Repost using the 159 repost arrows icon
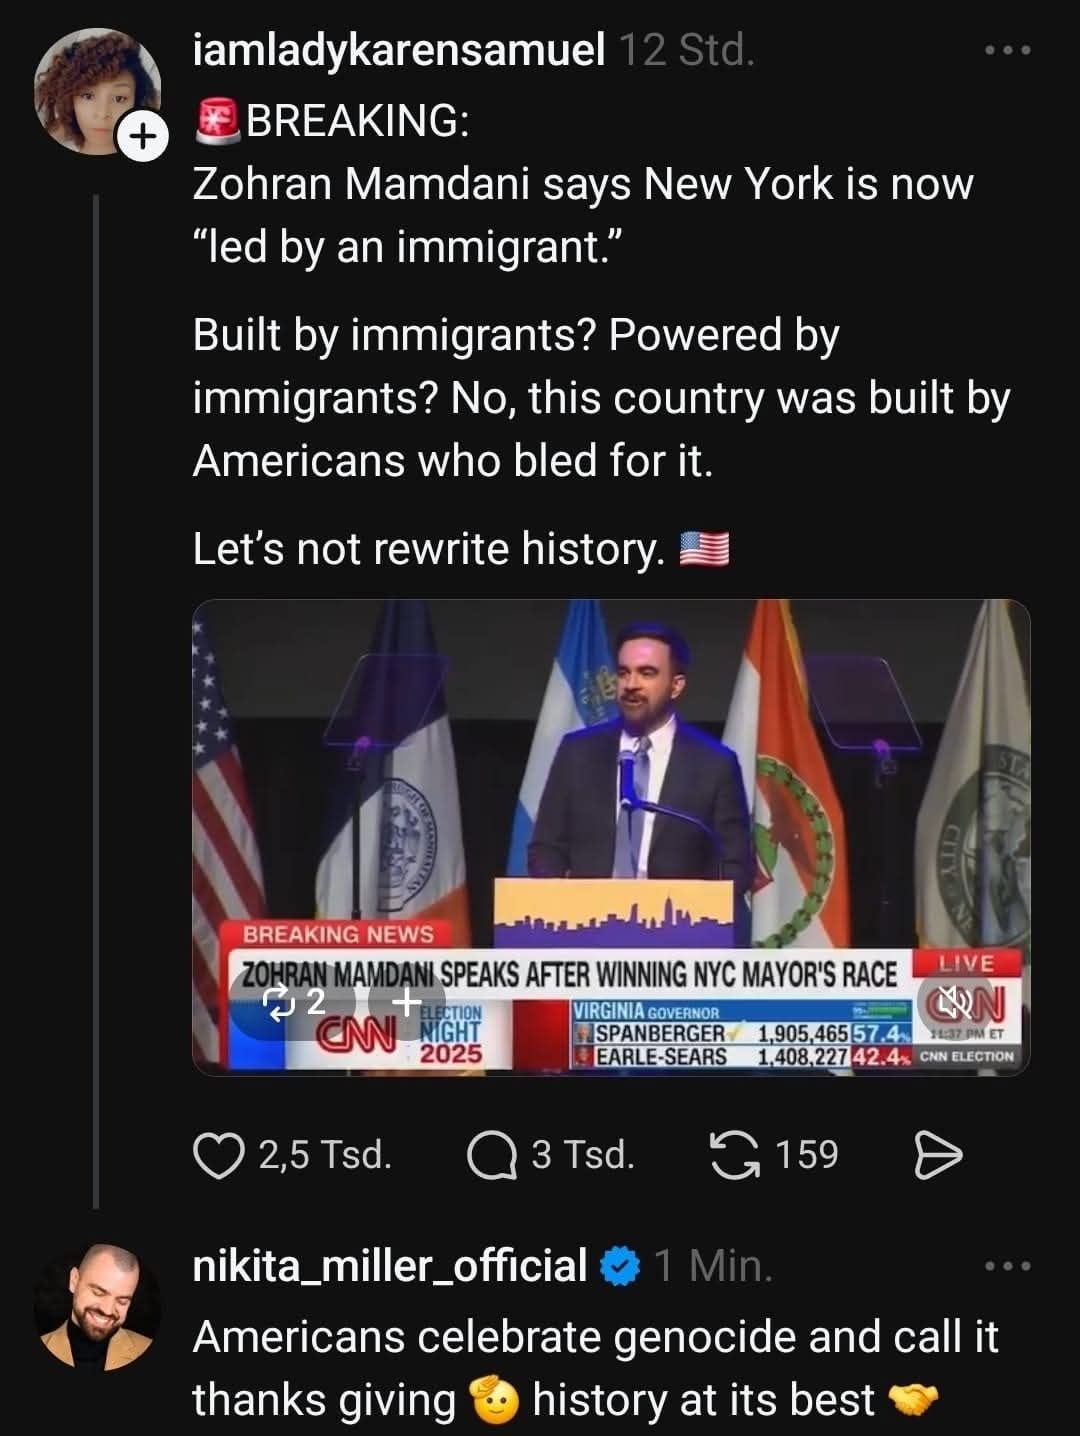1080x1436 pixels. point(734,1156)
